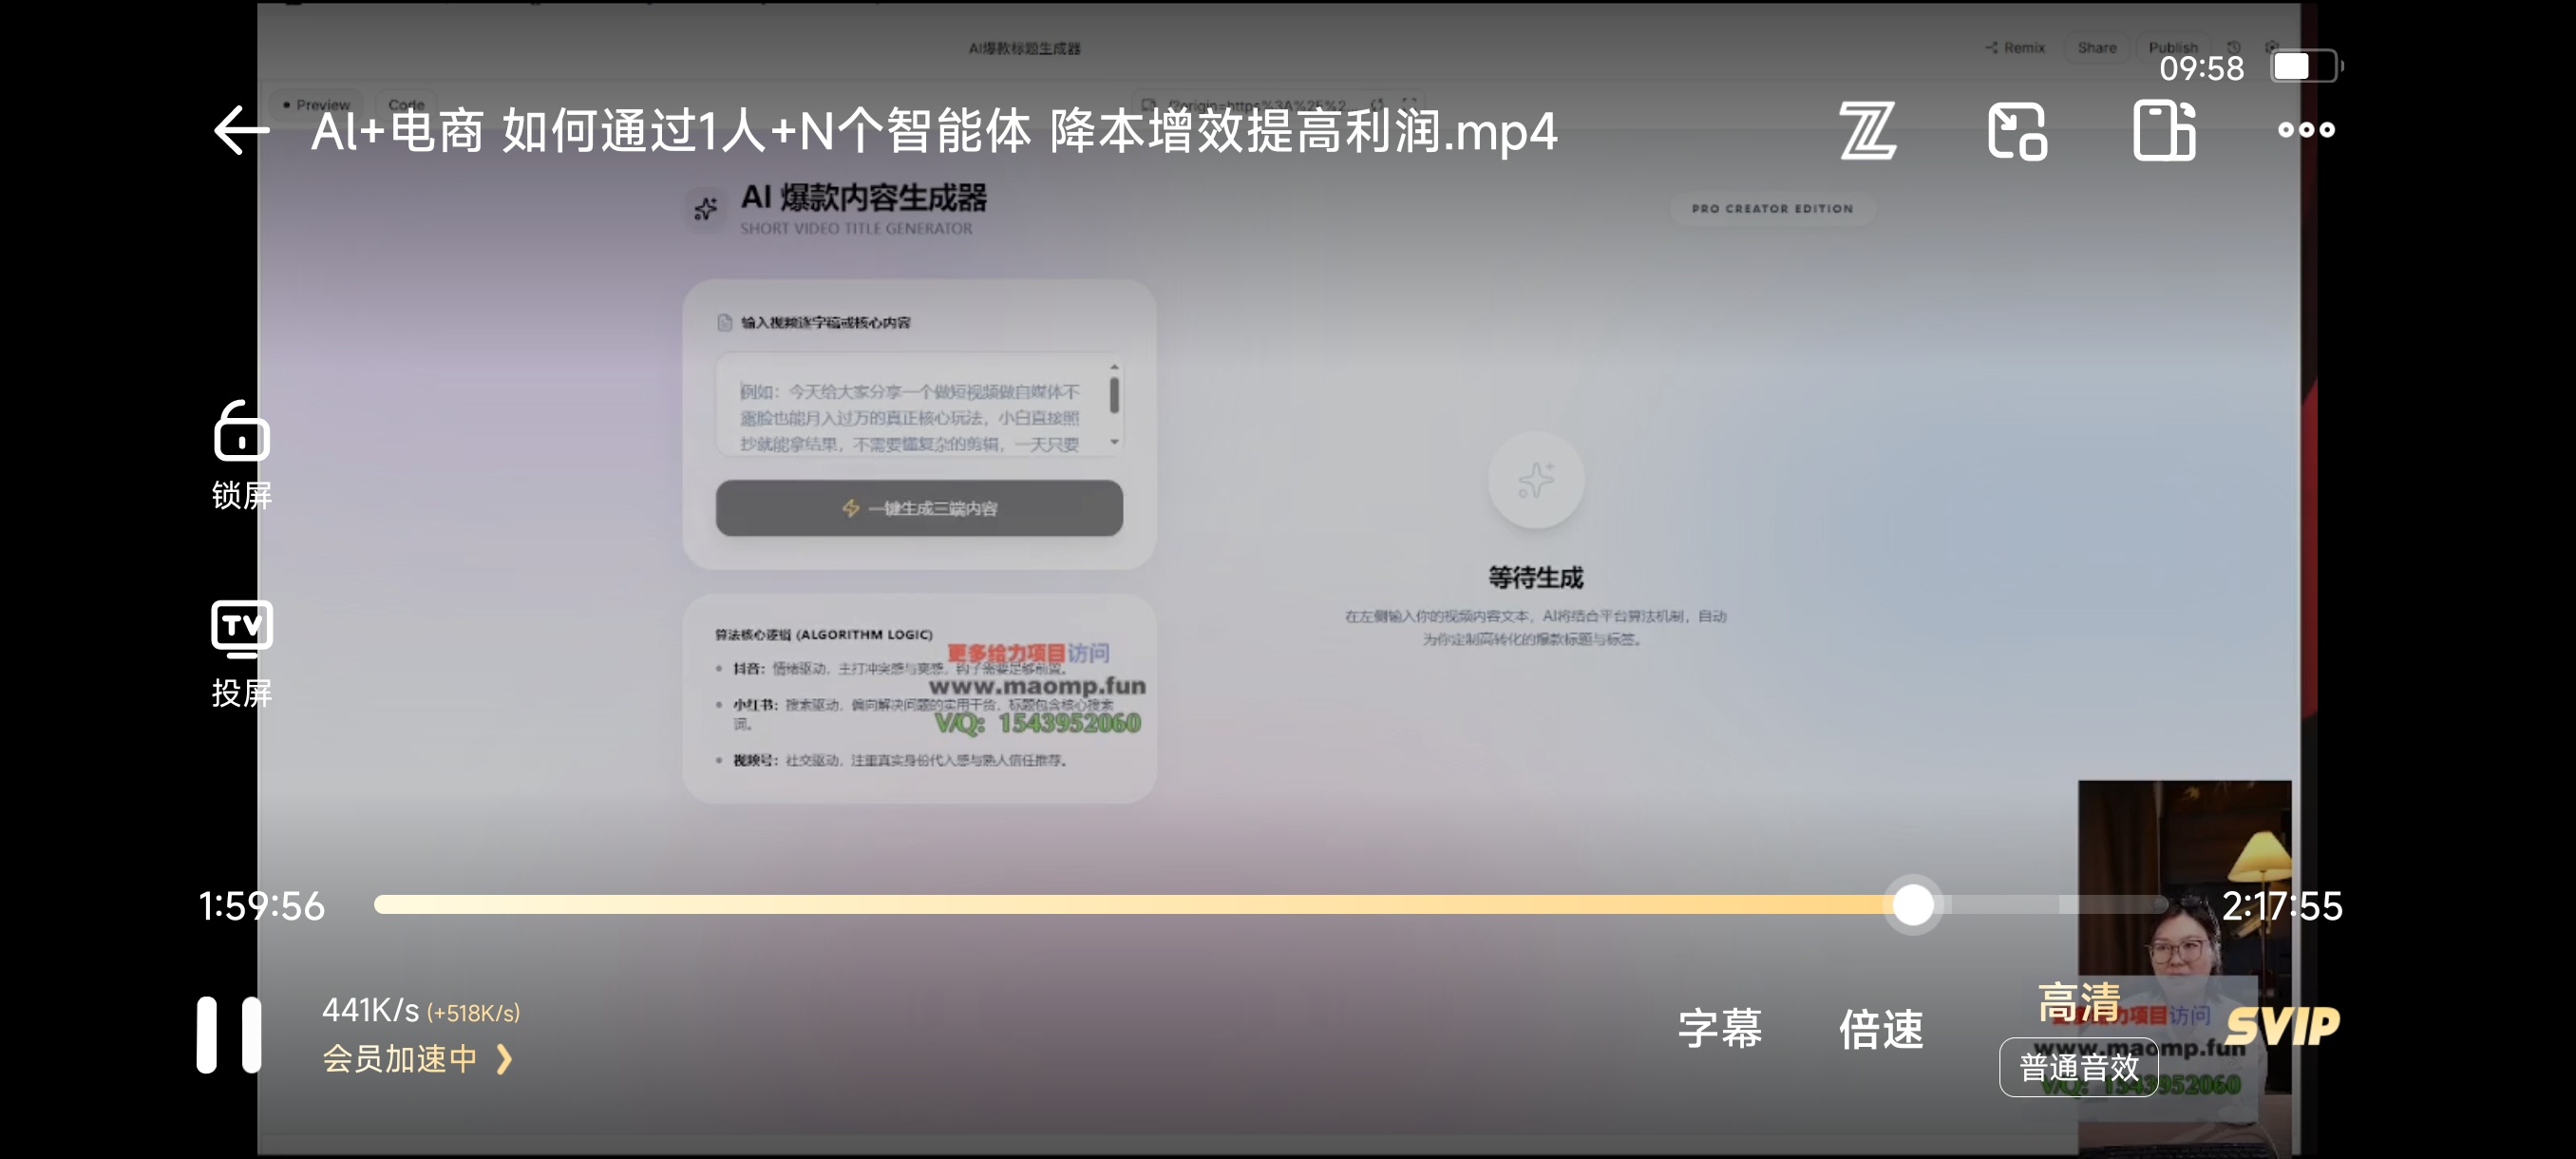Click the presenter webcam thumbnail
Screen dimensions: 2576x1159
click(2184, 968)
